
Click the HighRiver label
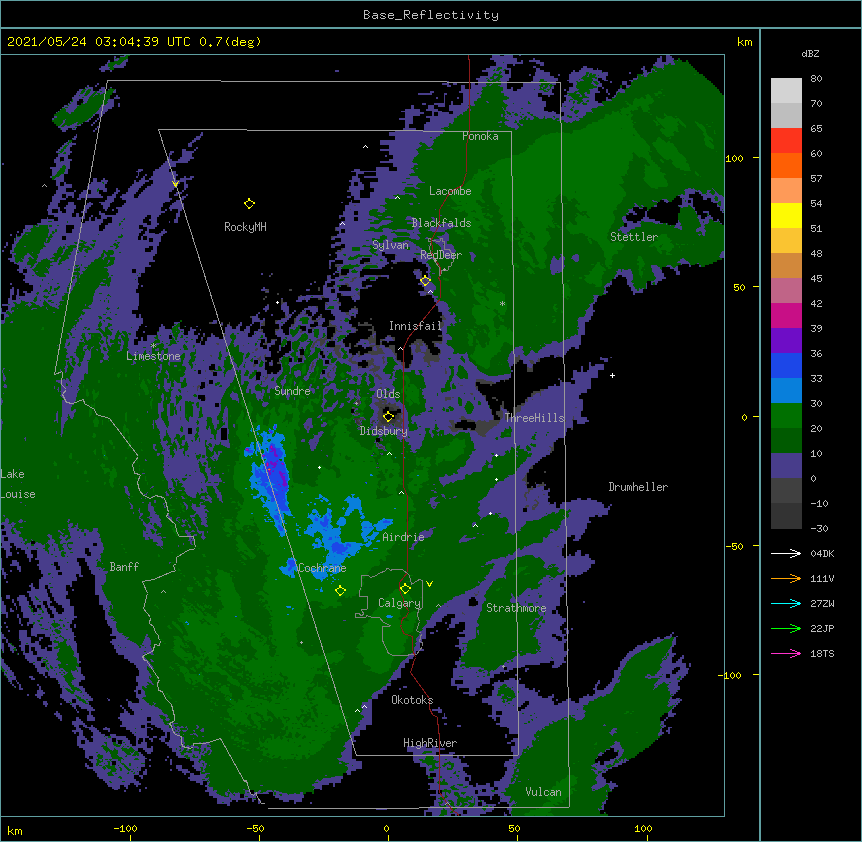coord(430,743)
